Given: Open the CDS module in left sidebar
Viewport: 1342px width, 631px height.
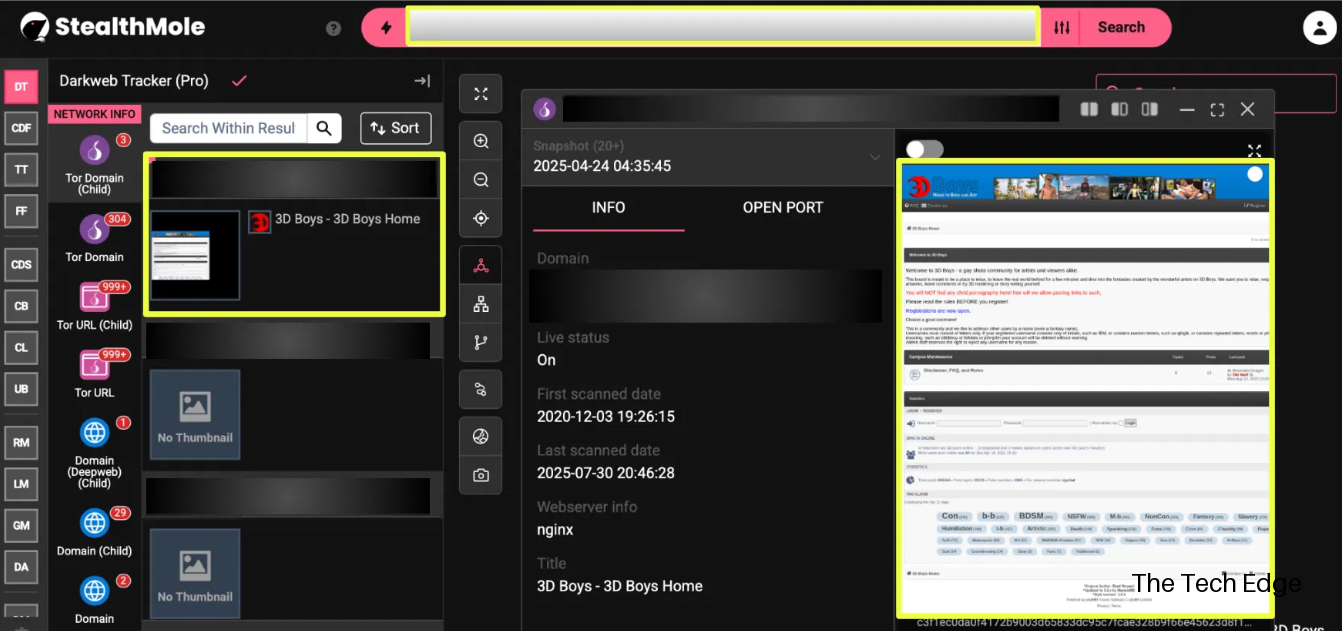Looking at the screenshot, I should (21, 265).
